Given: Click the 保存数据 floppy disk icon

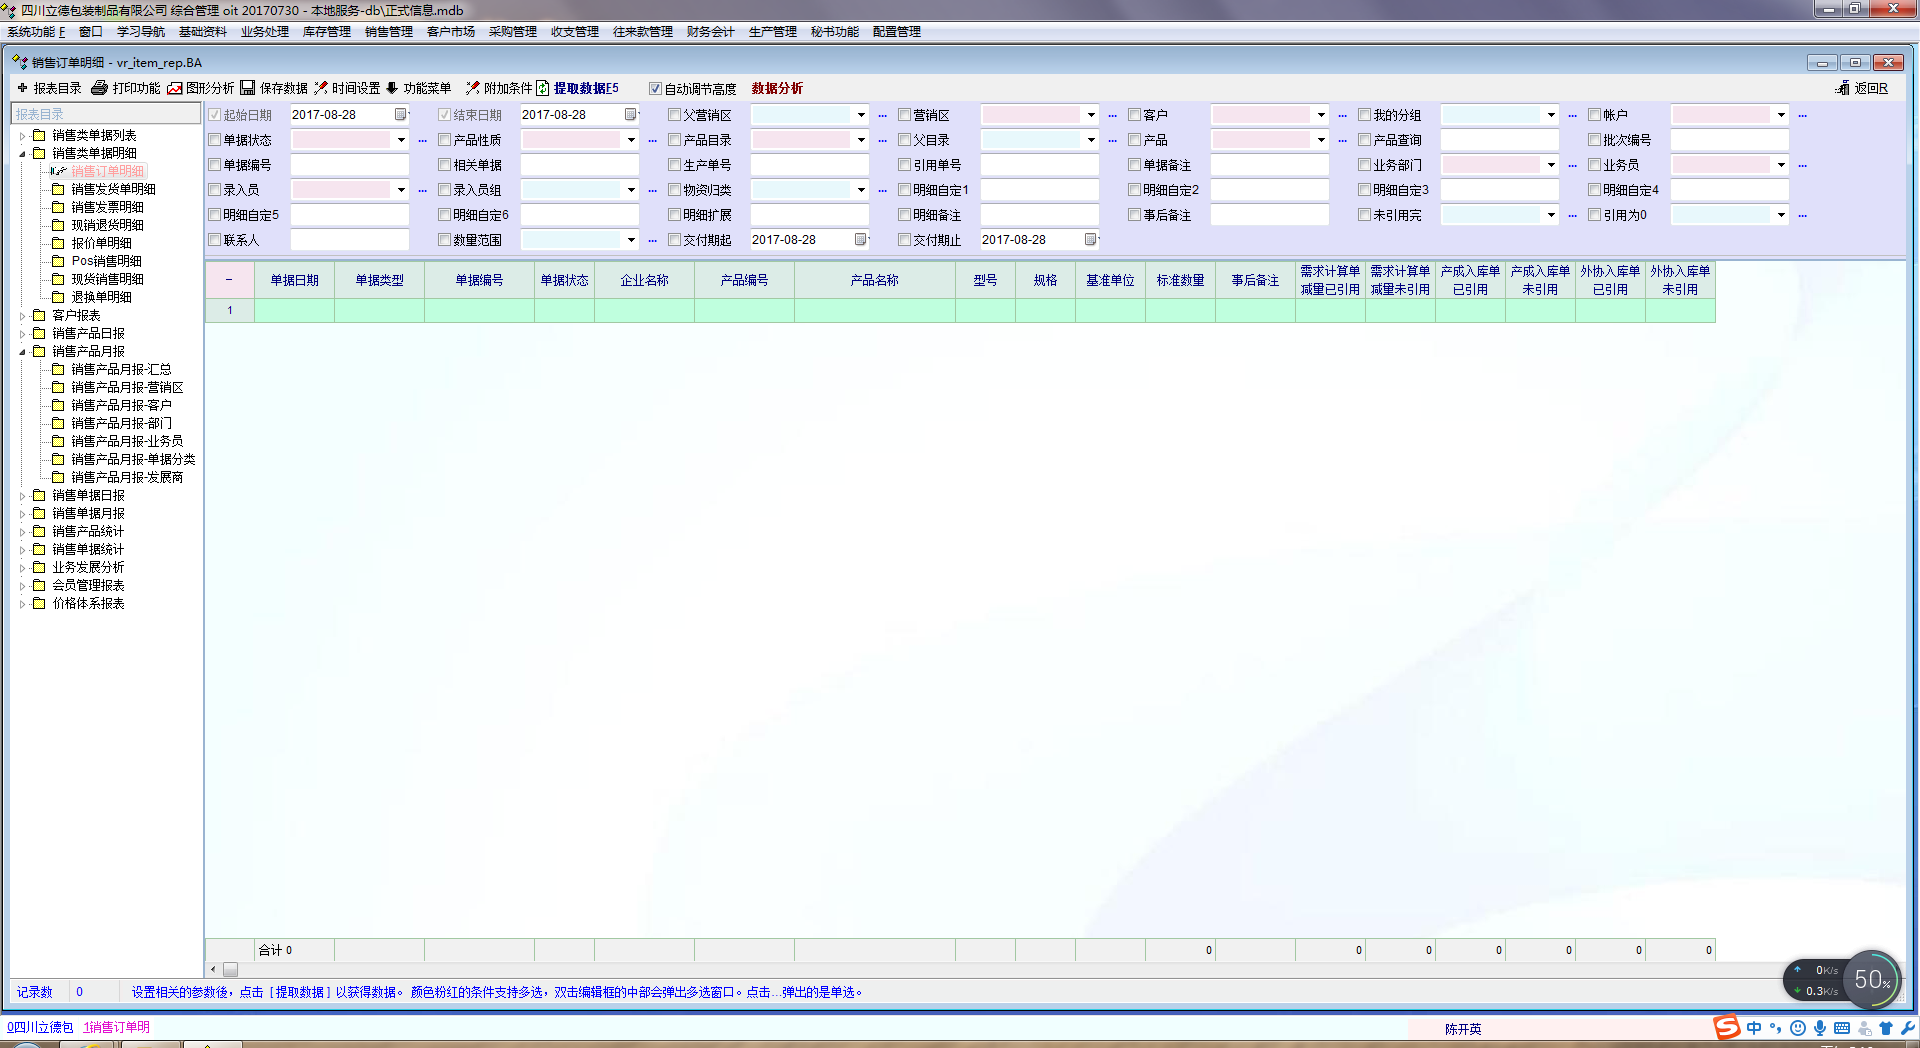Looking at the screenshot, I should pos(248,88).
